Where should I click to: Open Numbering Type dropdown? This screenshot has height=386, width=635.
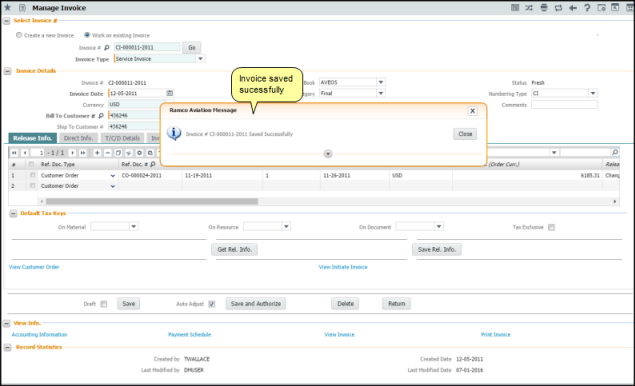point(593,93)
